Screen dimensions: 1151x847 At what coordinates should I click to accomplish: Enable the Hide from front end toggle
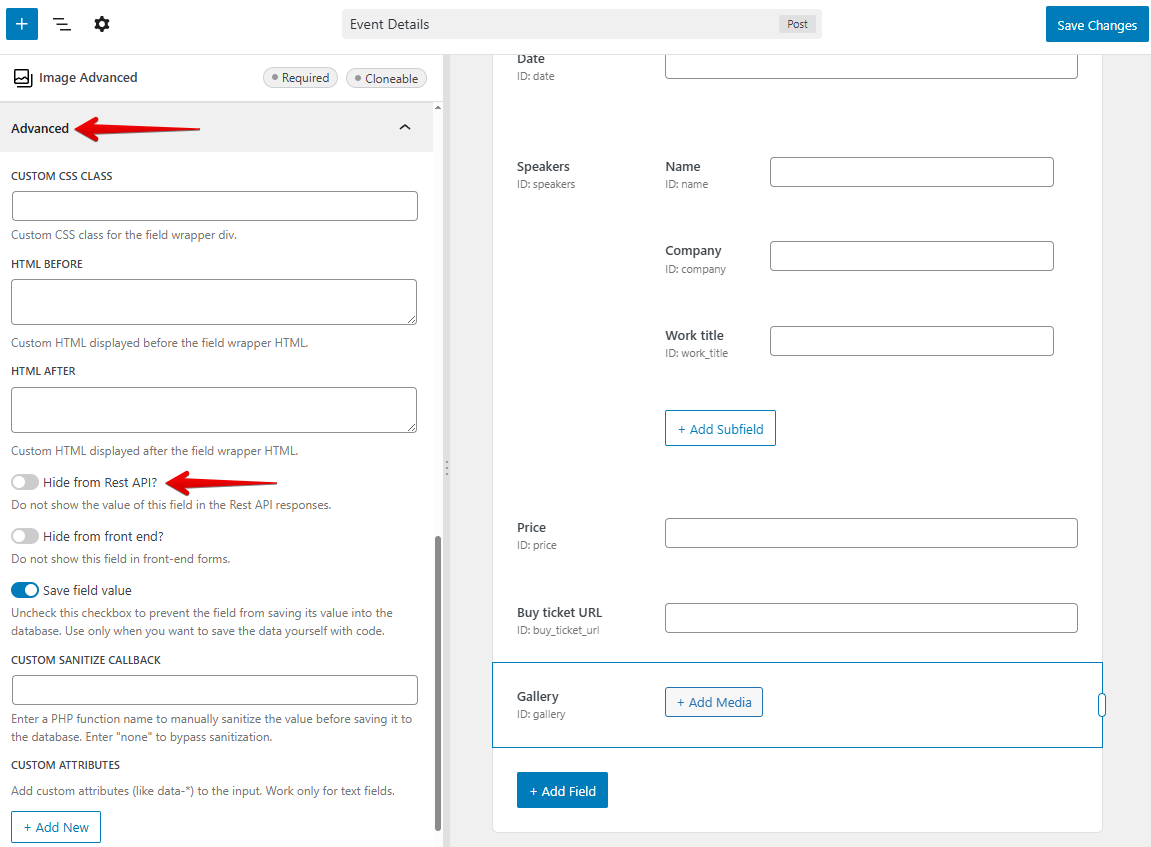click(24, 536)
